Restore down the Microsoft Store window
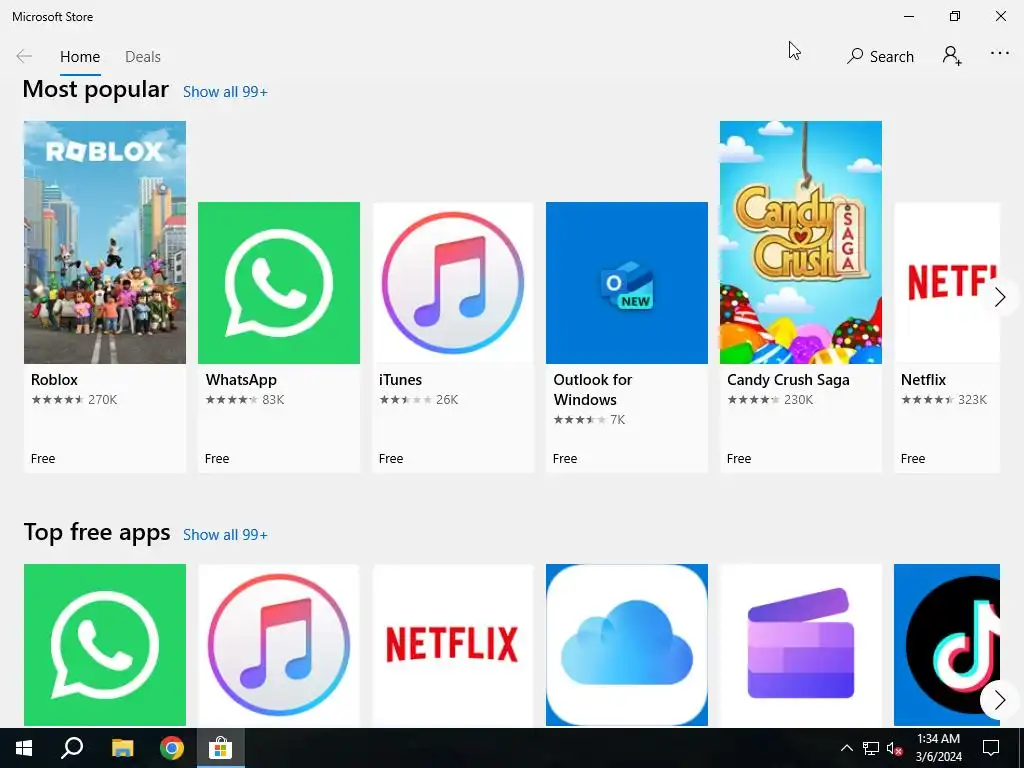The height and width of the screenshot is (768, 1024). [955, 16]
